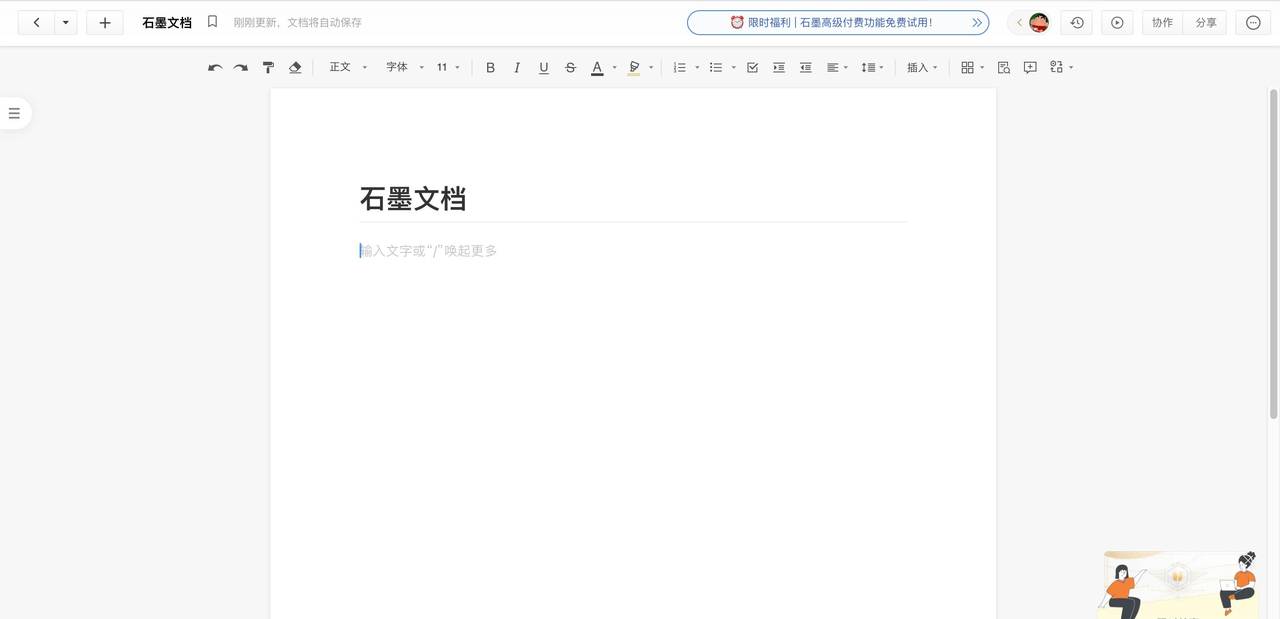Select the clear formatting eraser icon
Viewport: 1280px width, 619px height.
click(295, 66)
